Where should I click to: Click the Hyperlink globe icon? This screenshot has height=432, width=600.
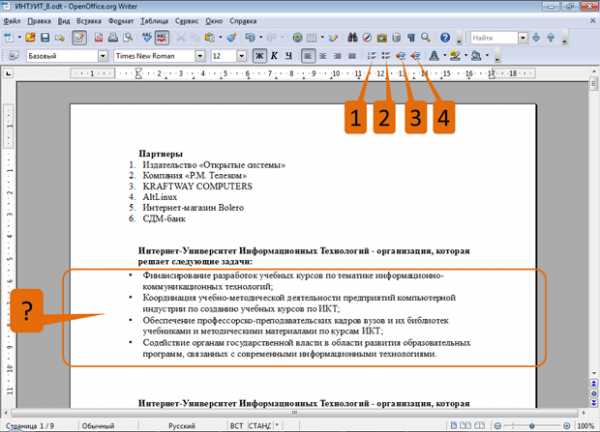pyautogui.click(x=297, y=37)
